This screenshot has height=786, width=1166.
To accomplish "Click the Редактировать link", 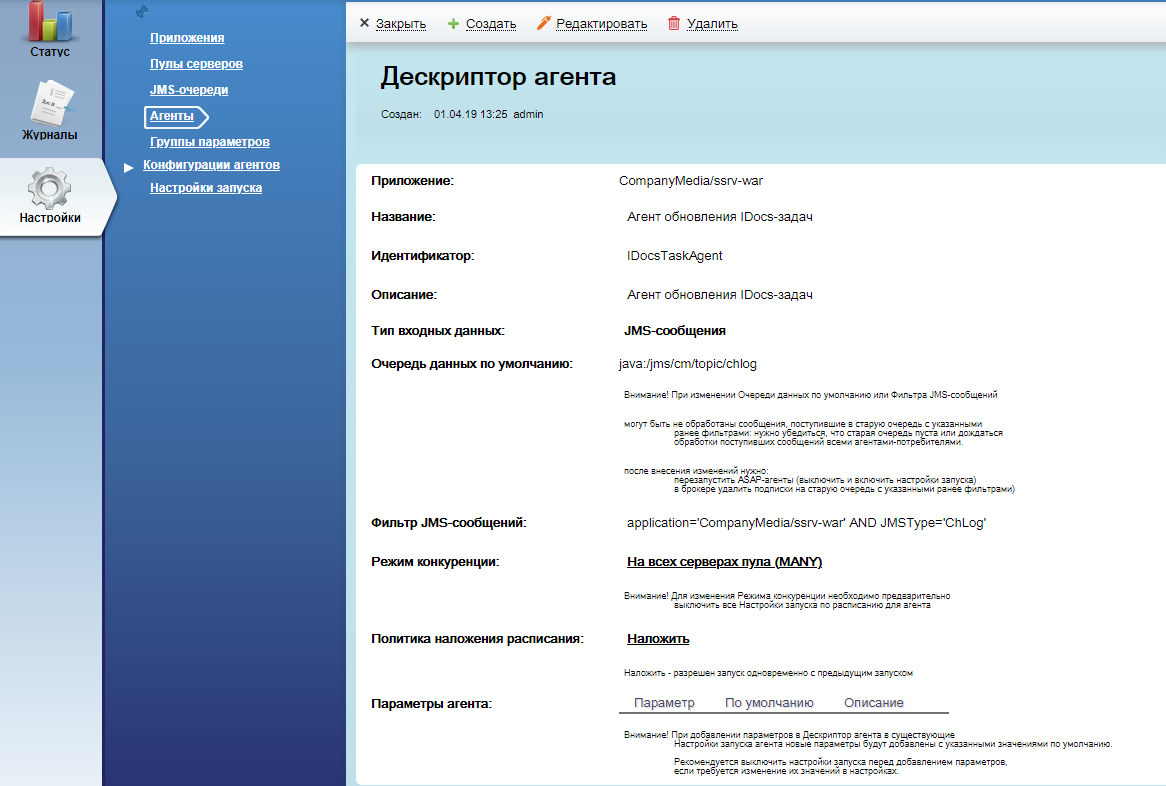I will point(602,24).
